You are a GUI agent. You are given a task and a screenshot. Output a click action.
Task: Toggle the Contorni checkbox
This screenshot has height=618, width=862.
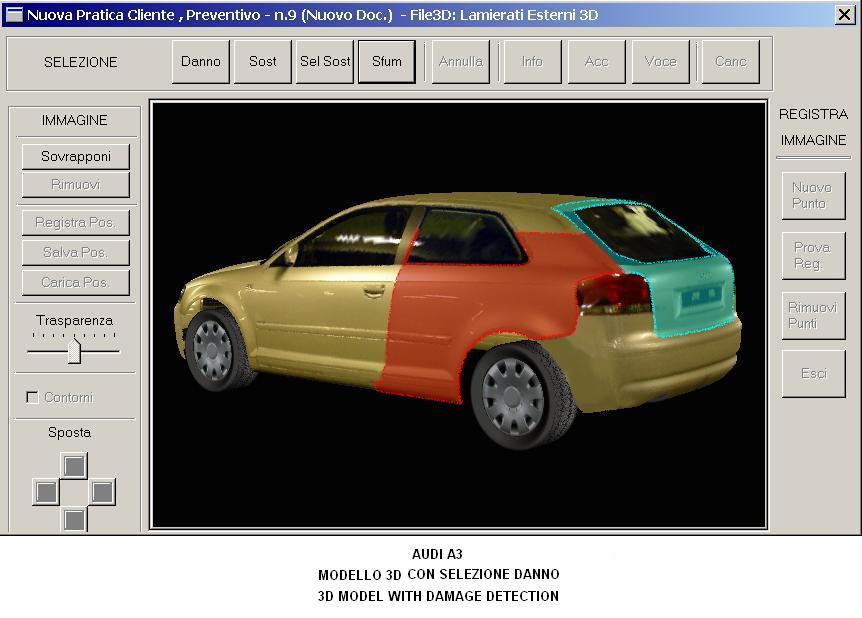coord(32,397)
